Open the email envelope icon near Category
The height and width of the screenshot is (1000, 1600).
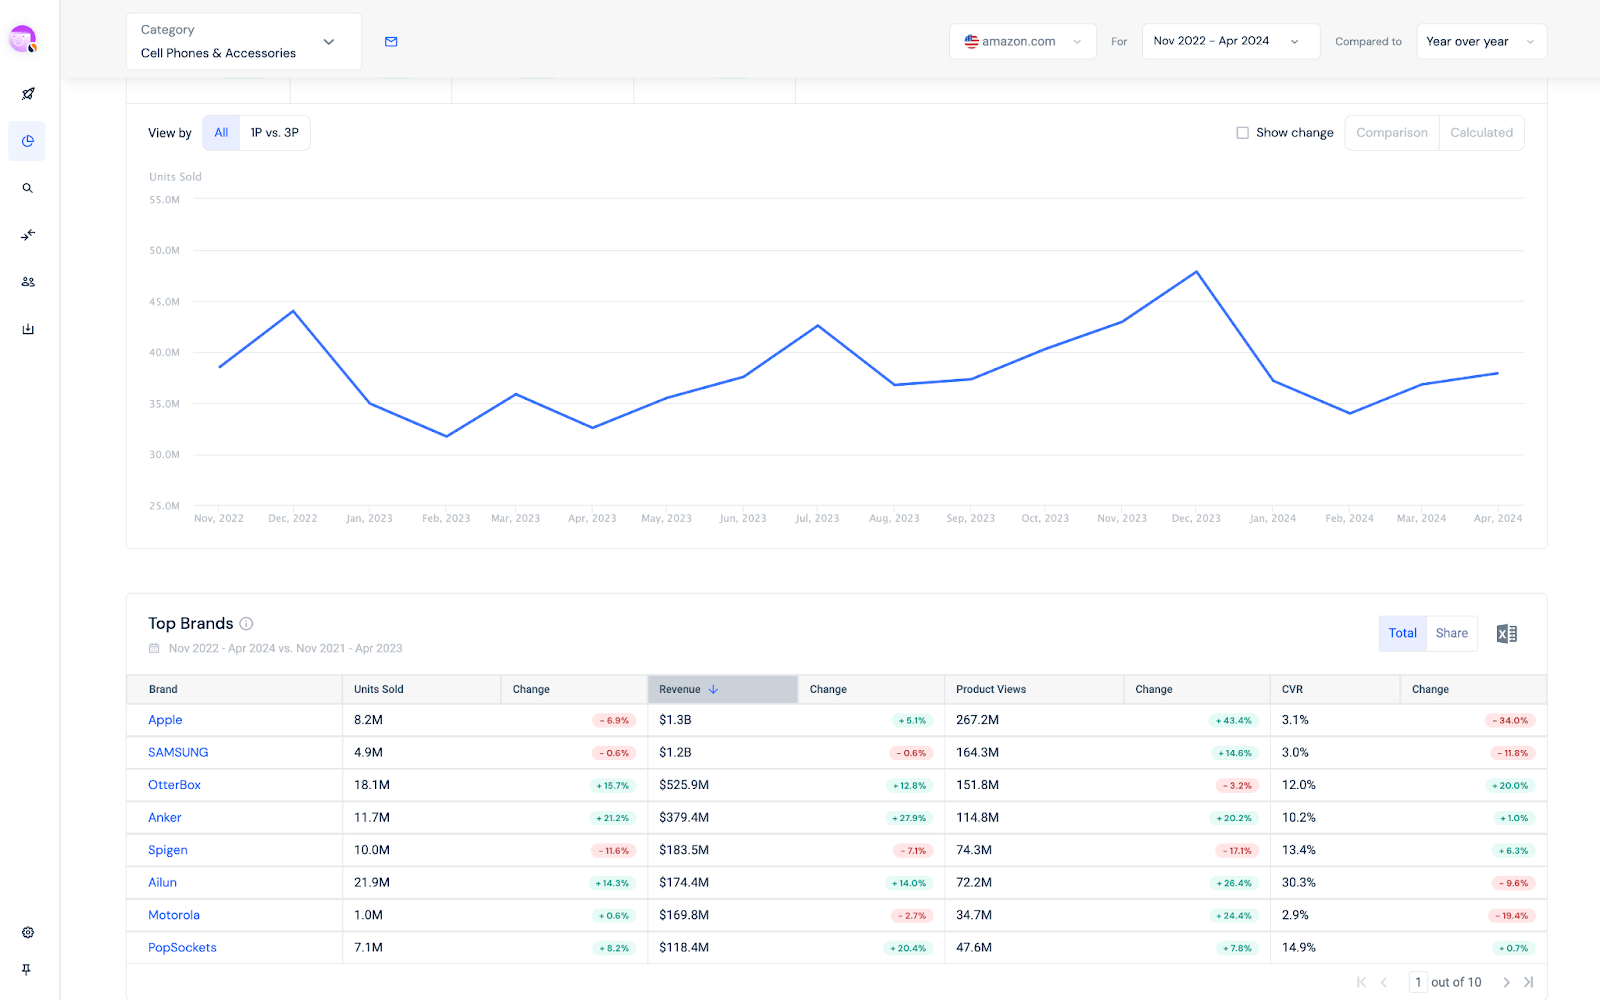pos(391,41)
